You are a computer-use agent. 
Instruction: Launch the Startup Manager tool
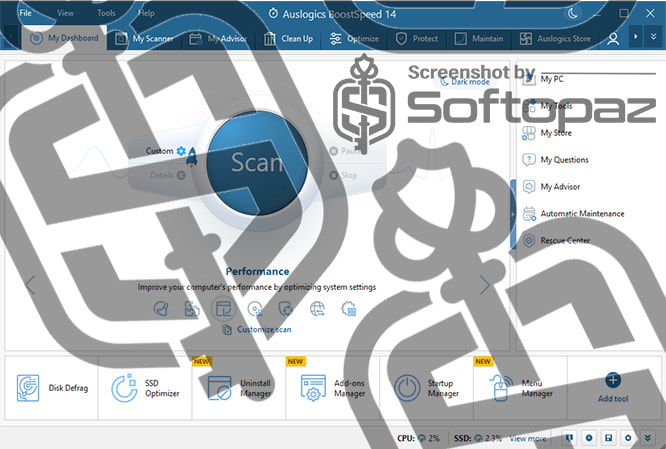point(426,388)
